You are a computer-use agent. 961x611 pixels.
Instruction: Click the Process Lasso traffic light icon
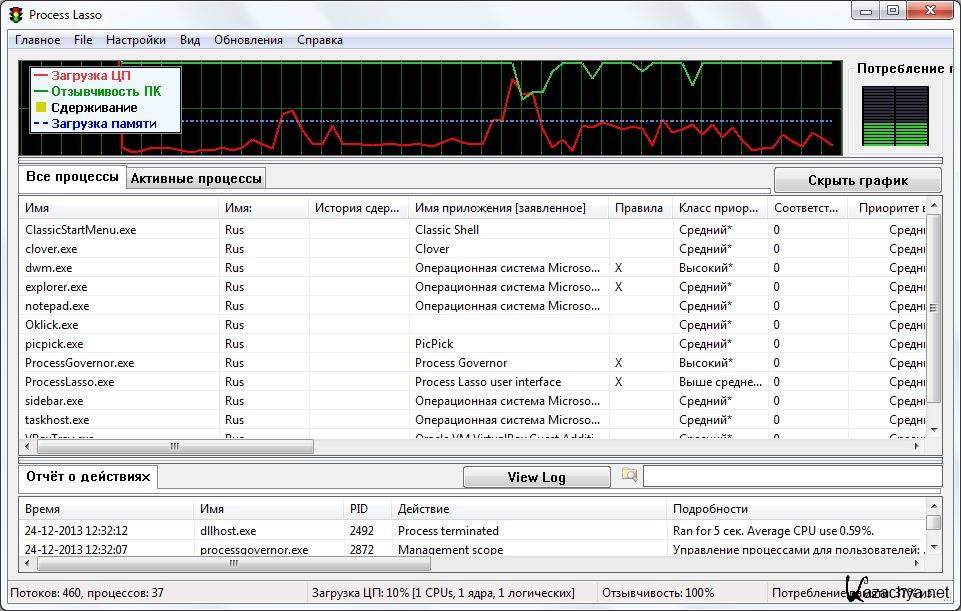15,15
